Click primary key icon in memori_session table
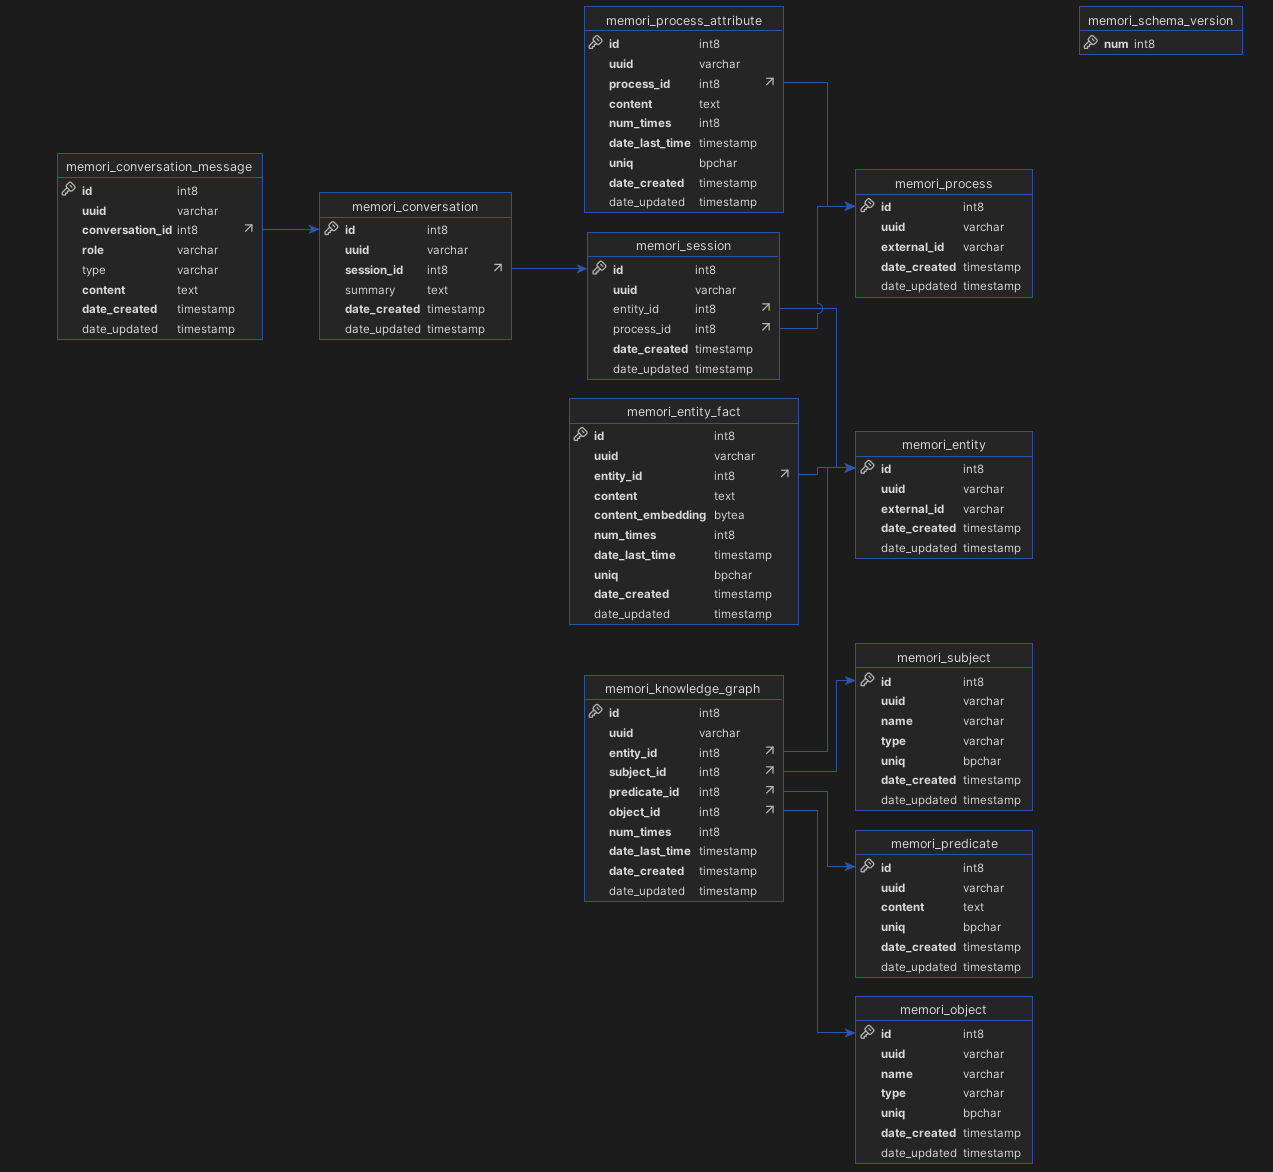This screenshot has height=1172, width=1273. point(600,268)
